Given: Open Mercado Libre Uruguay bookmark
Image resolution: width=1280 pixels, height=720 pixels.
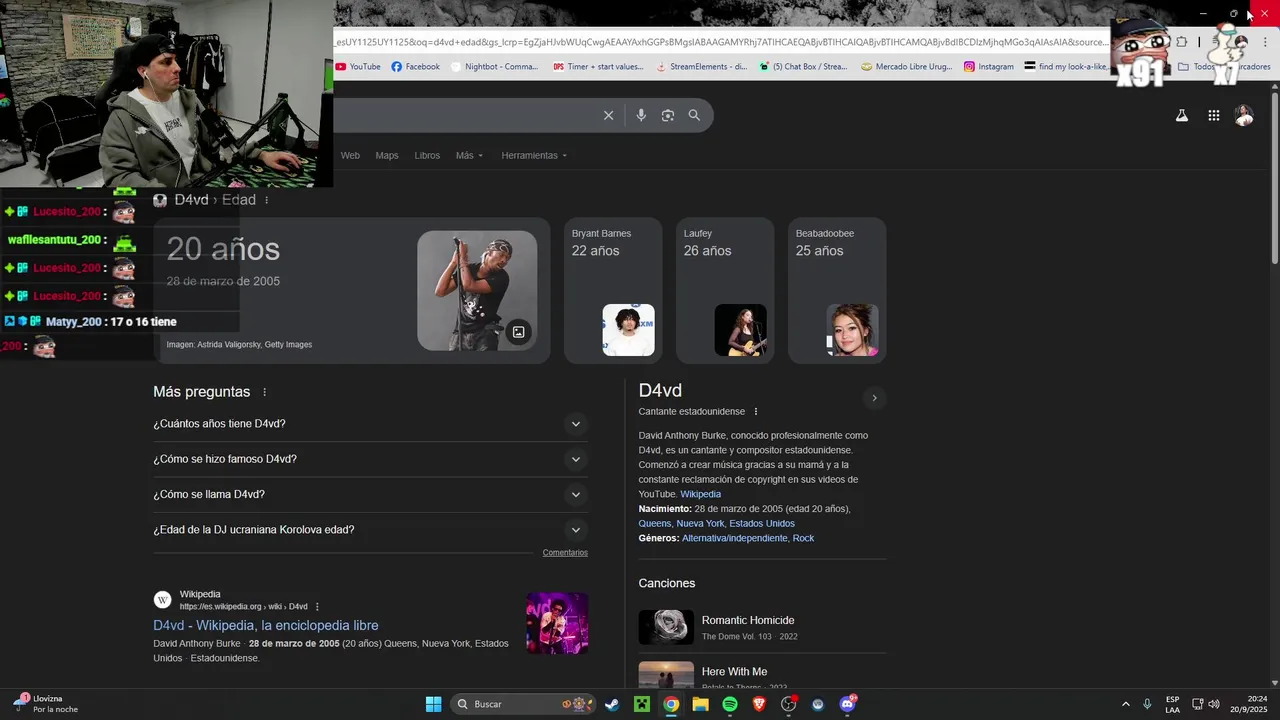Looking at the screenshot, I should [907, 67].
